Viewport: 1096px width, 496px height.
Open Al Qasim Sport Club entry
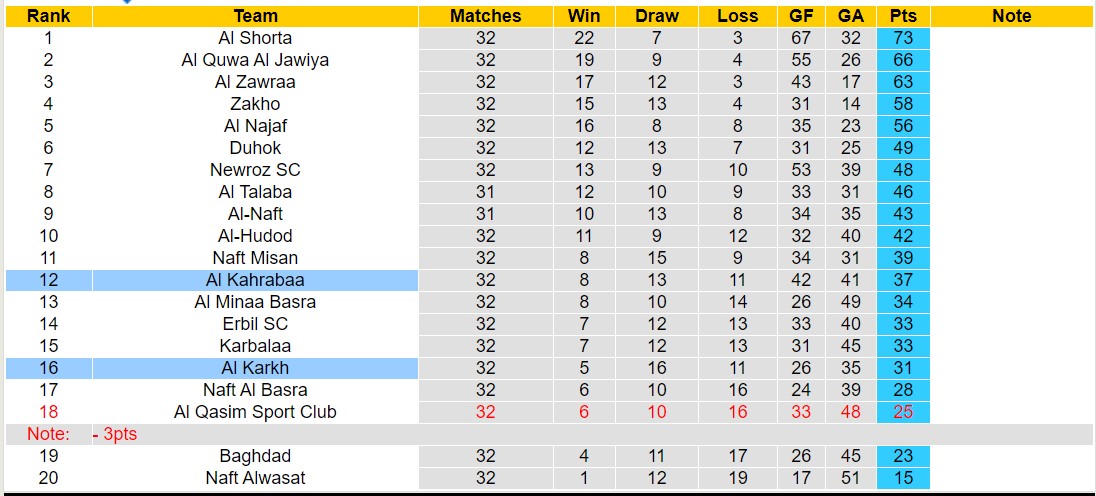coord(255,412)
